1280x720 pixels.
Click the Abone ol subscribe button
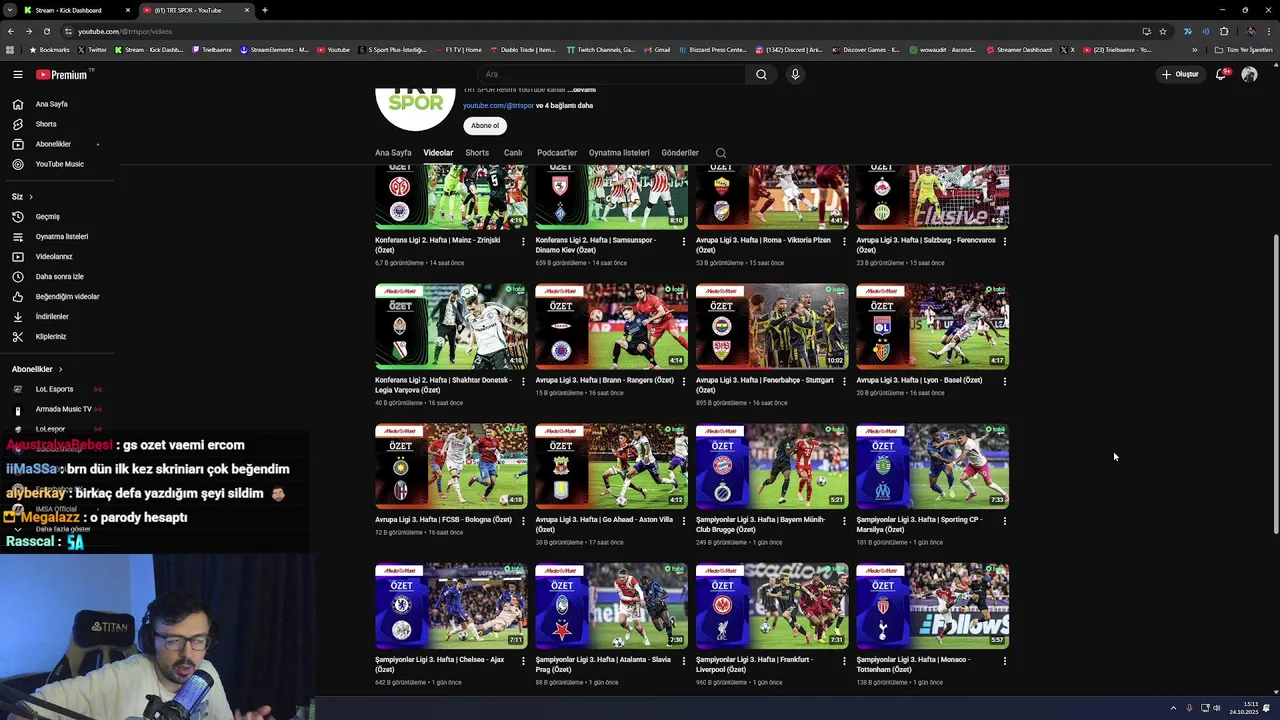click(x=485, y=126)
